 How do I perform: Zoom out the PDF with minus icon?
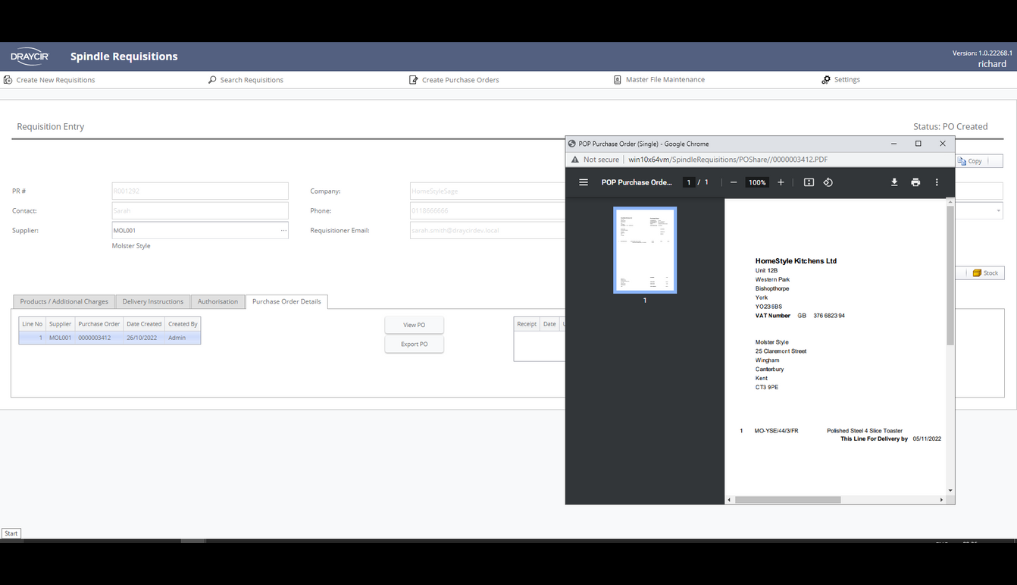734,182
